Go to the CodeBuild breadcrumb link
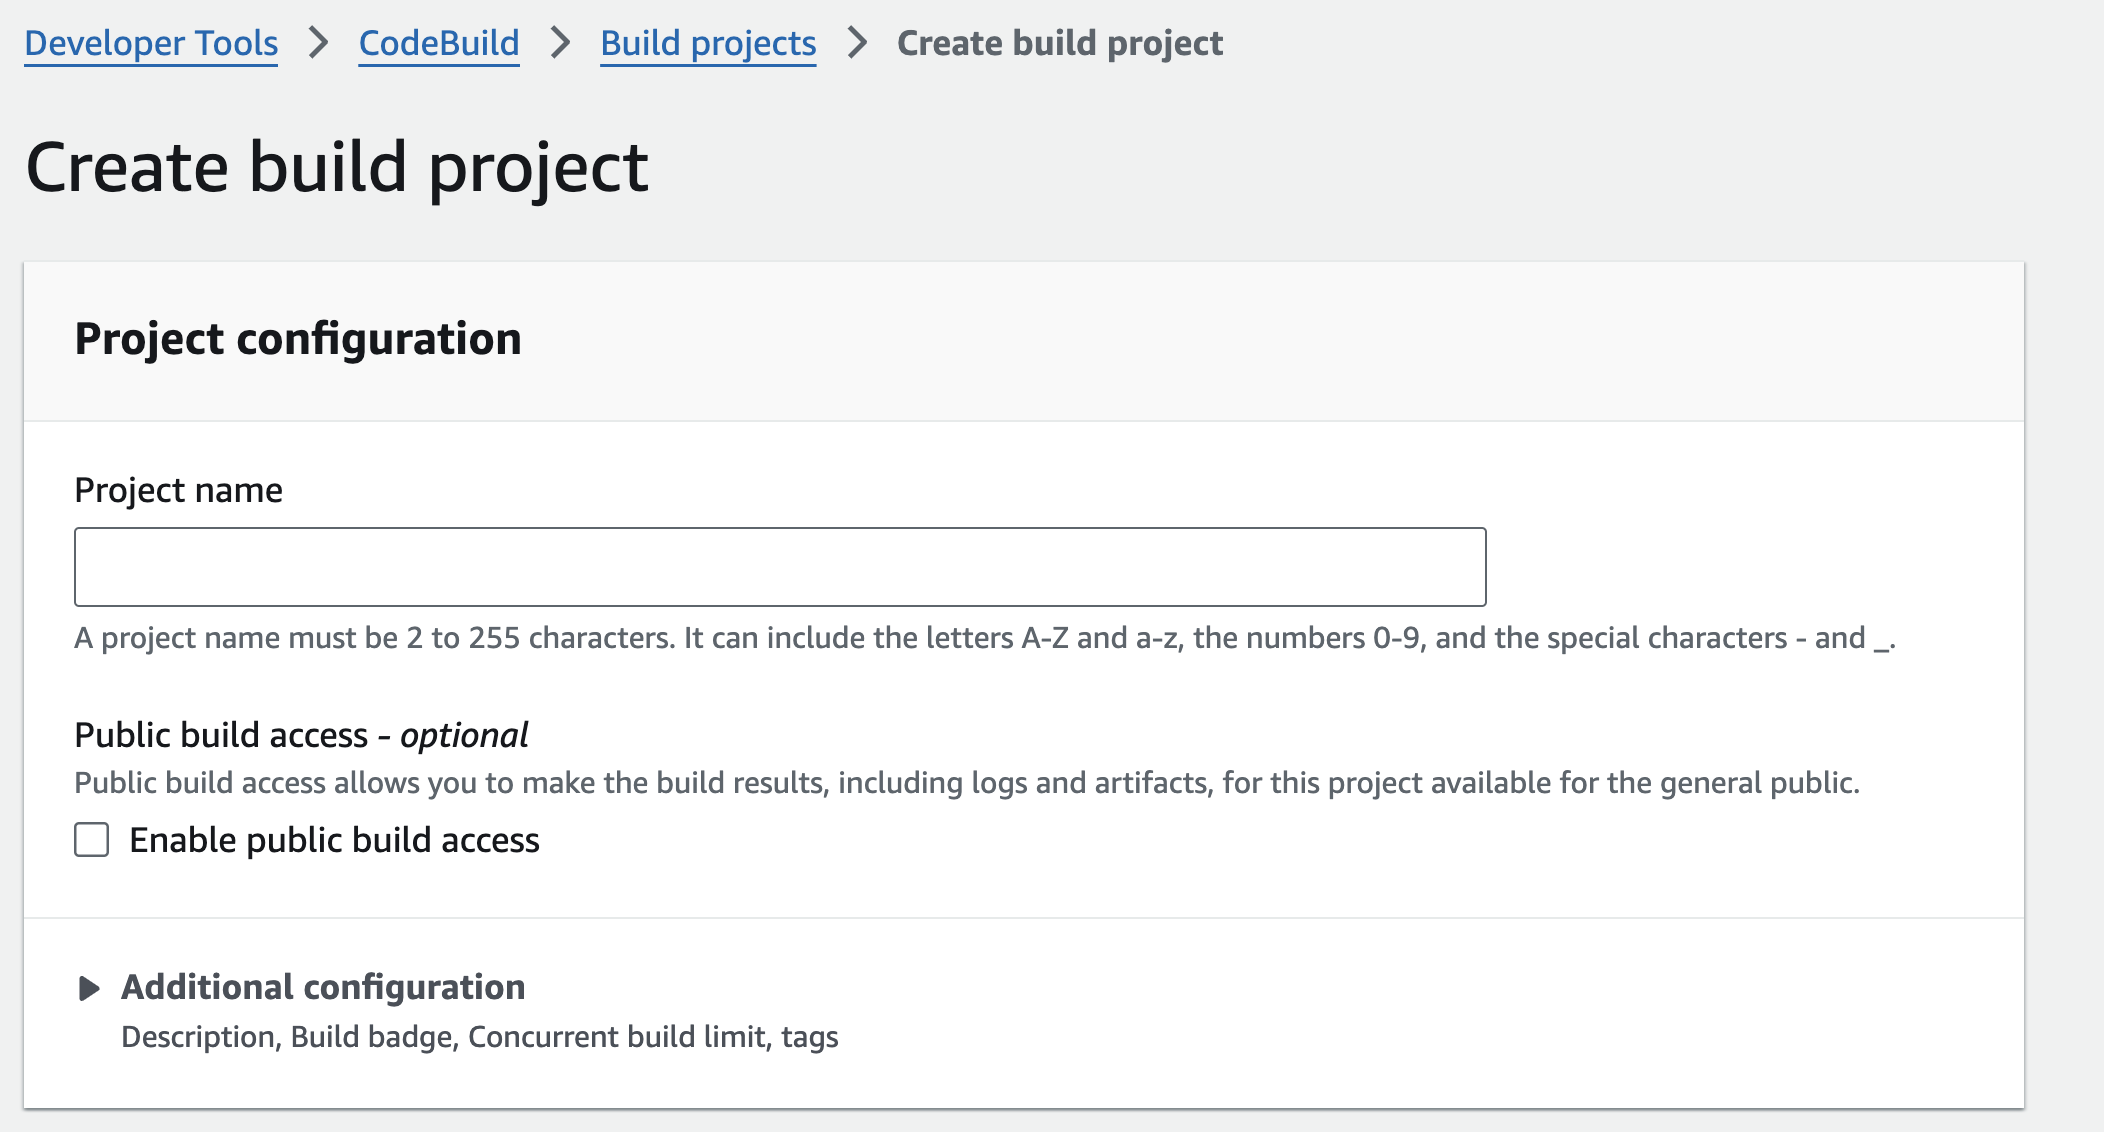Screen dimensions: 2104x1132 (x=439, y=43)
